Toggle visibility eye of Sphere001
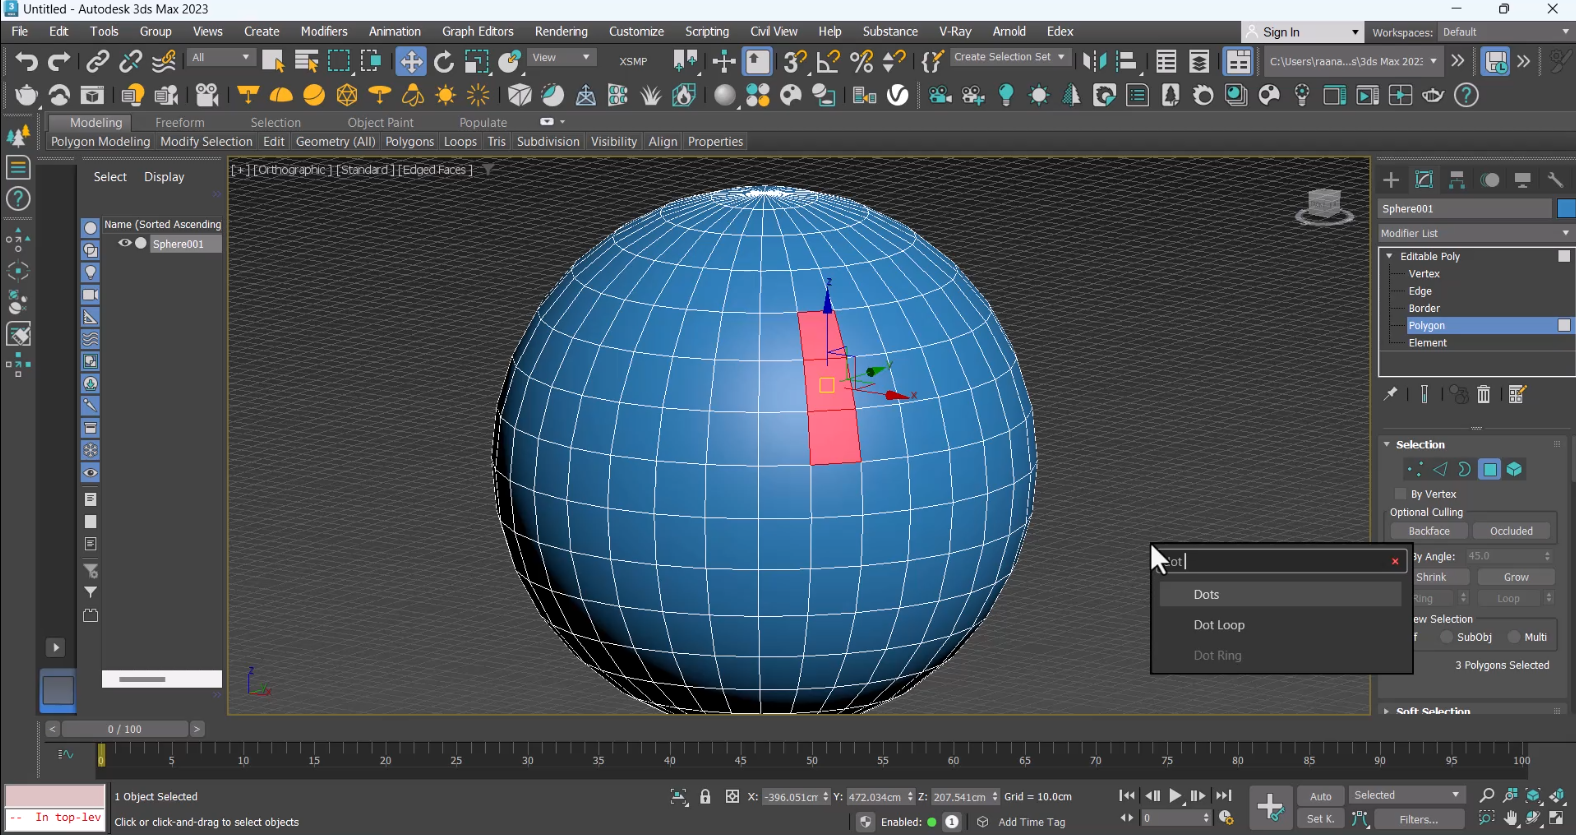1576x835 pixels. (x=125, y=243)
